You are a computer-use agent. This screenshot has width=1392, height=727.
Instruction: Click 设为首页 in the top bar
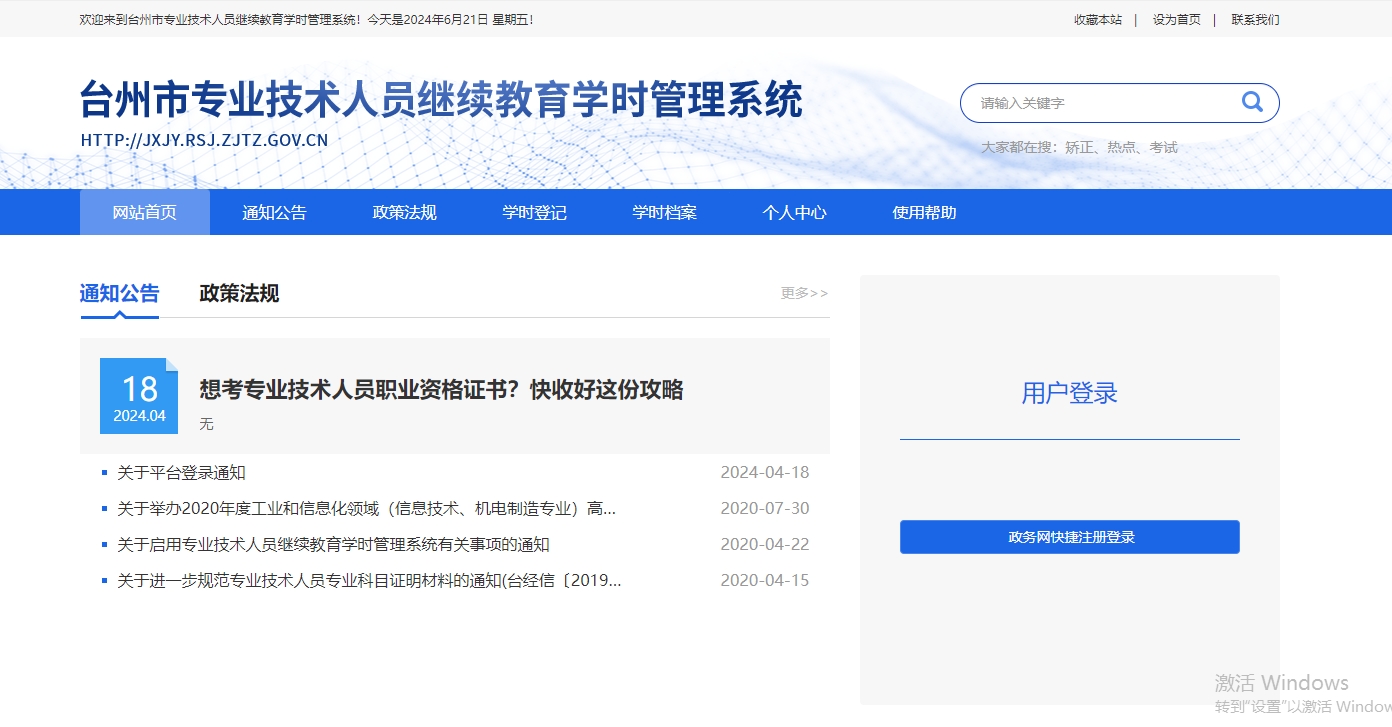click(1176, 19)
